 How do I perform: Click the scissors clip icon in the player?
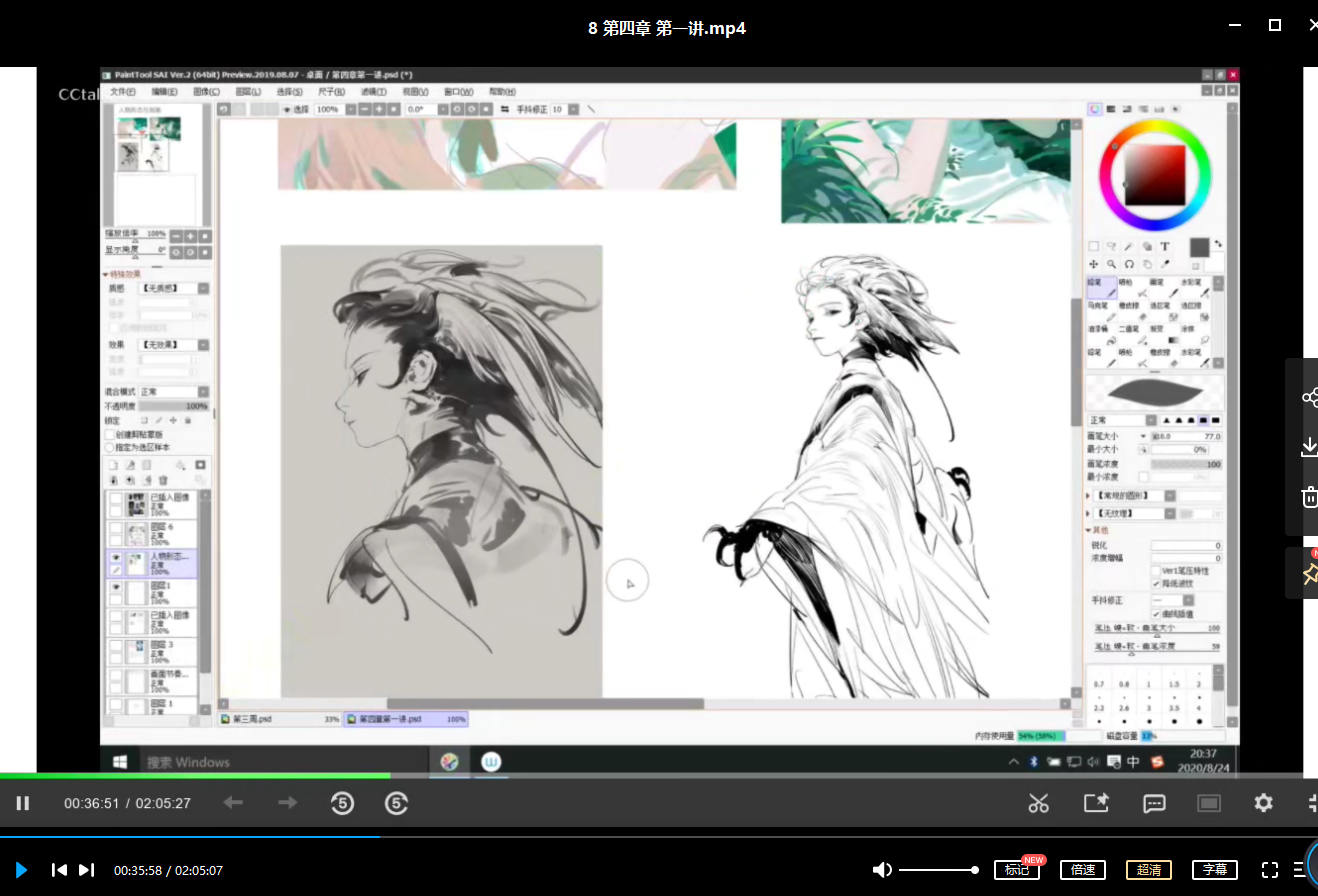click(1039, 803)
